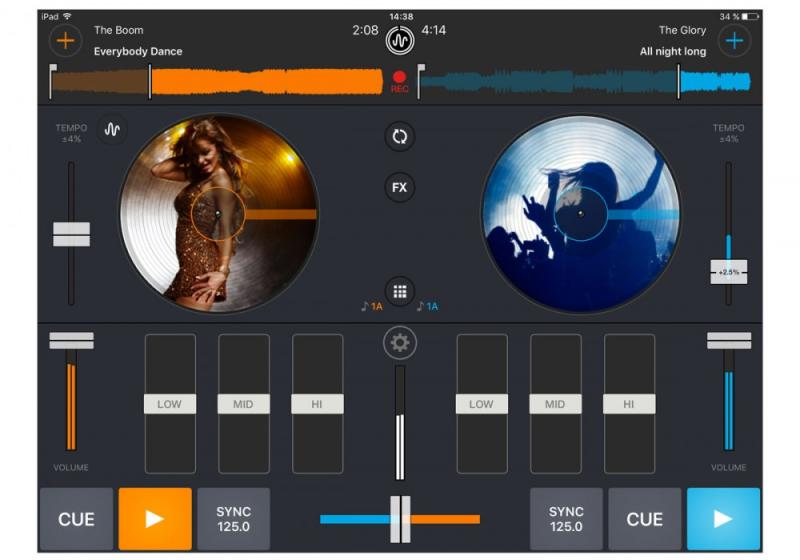
Task: Play the left deck orange button
Action: click(x=155, y=519)
